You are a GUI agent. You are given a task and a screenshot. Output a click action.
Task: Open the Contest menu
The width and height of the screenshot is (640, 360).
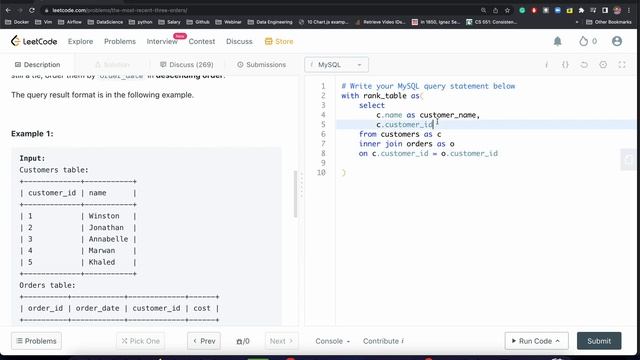point(202,41)
